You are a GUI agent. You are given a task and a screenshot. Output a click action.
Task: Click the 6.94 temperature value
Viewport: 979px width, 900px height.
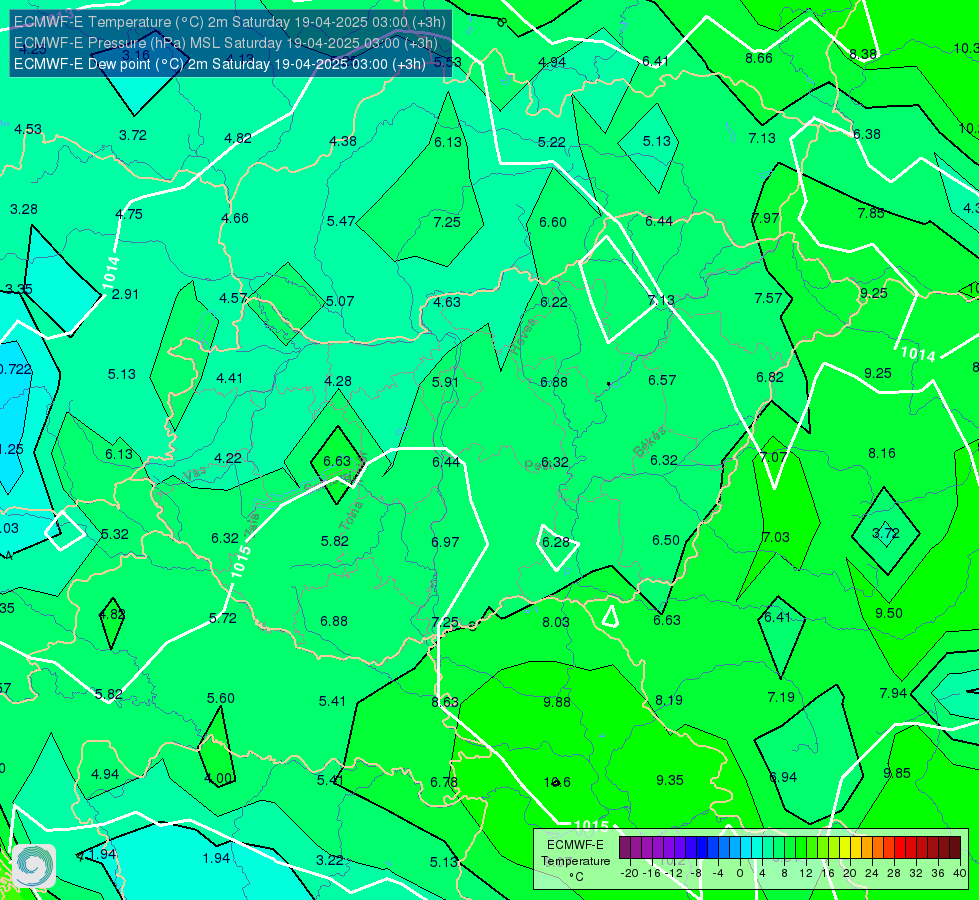(x=783, y=778)
